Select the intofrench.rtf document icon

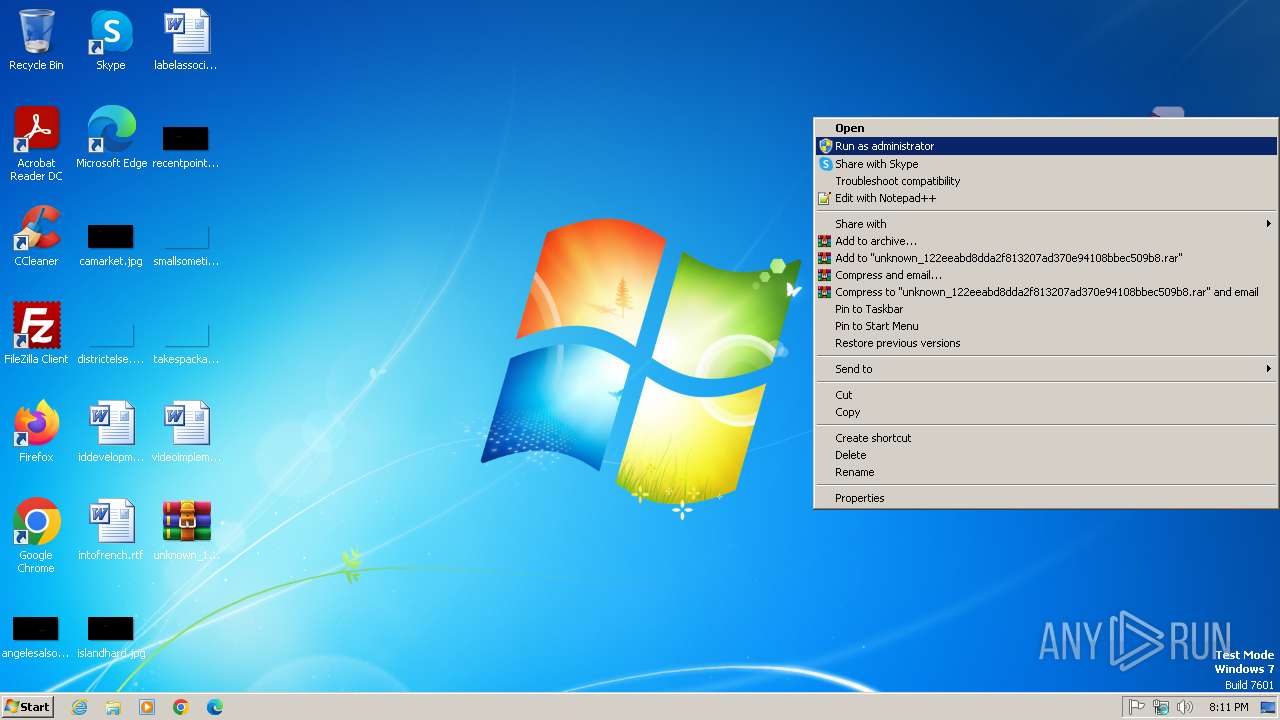(111, 530)
